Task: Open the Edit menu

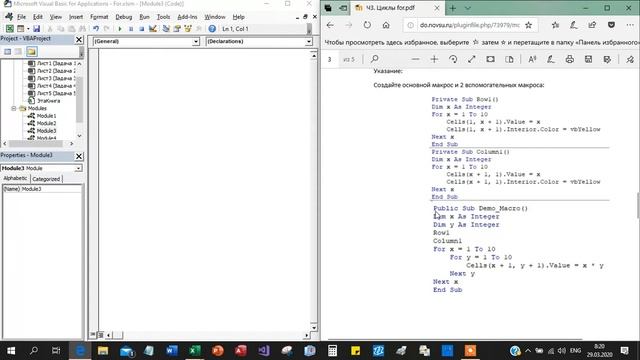Action: click(x=38, y=17)
